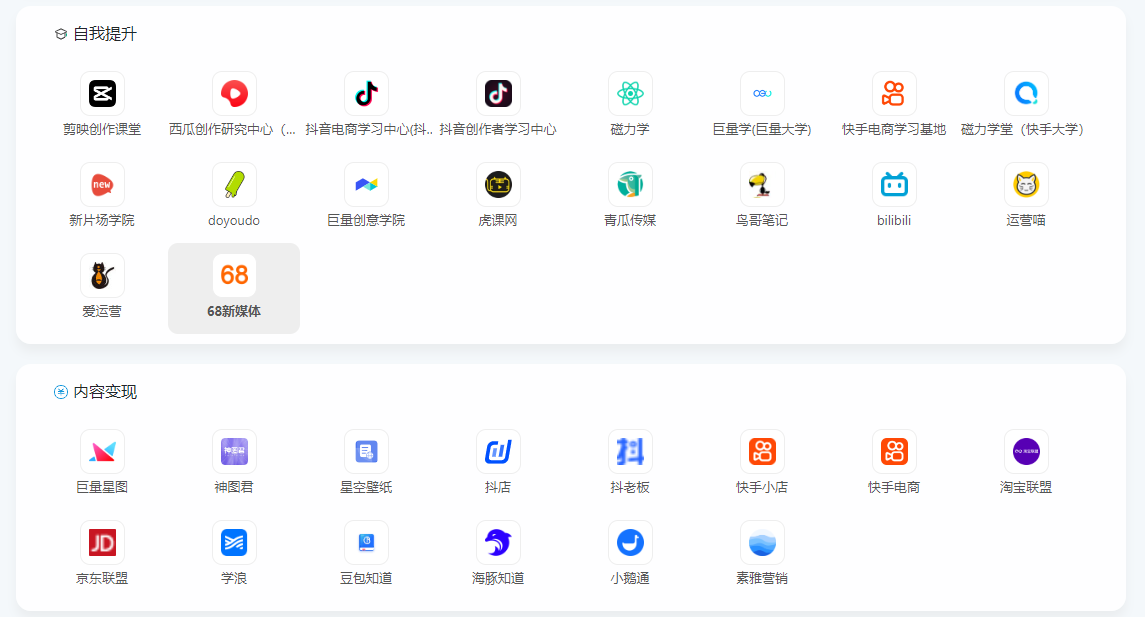Viewport: 1145px width, 617px height.
Task: Open the 学浪 icon
Action: [x=234, y=543]
